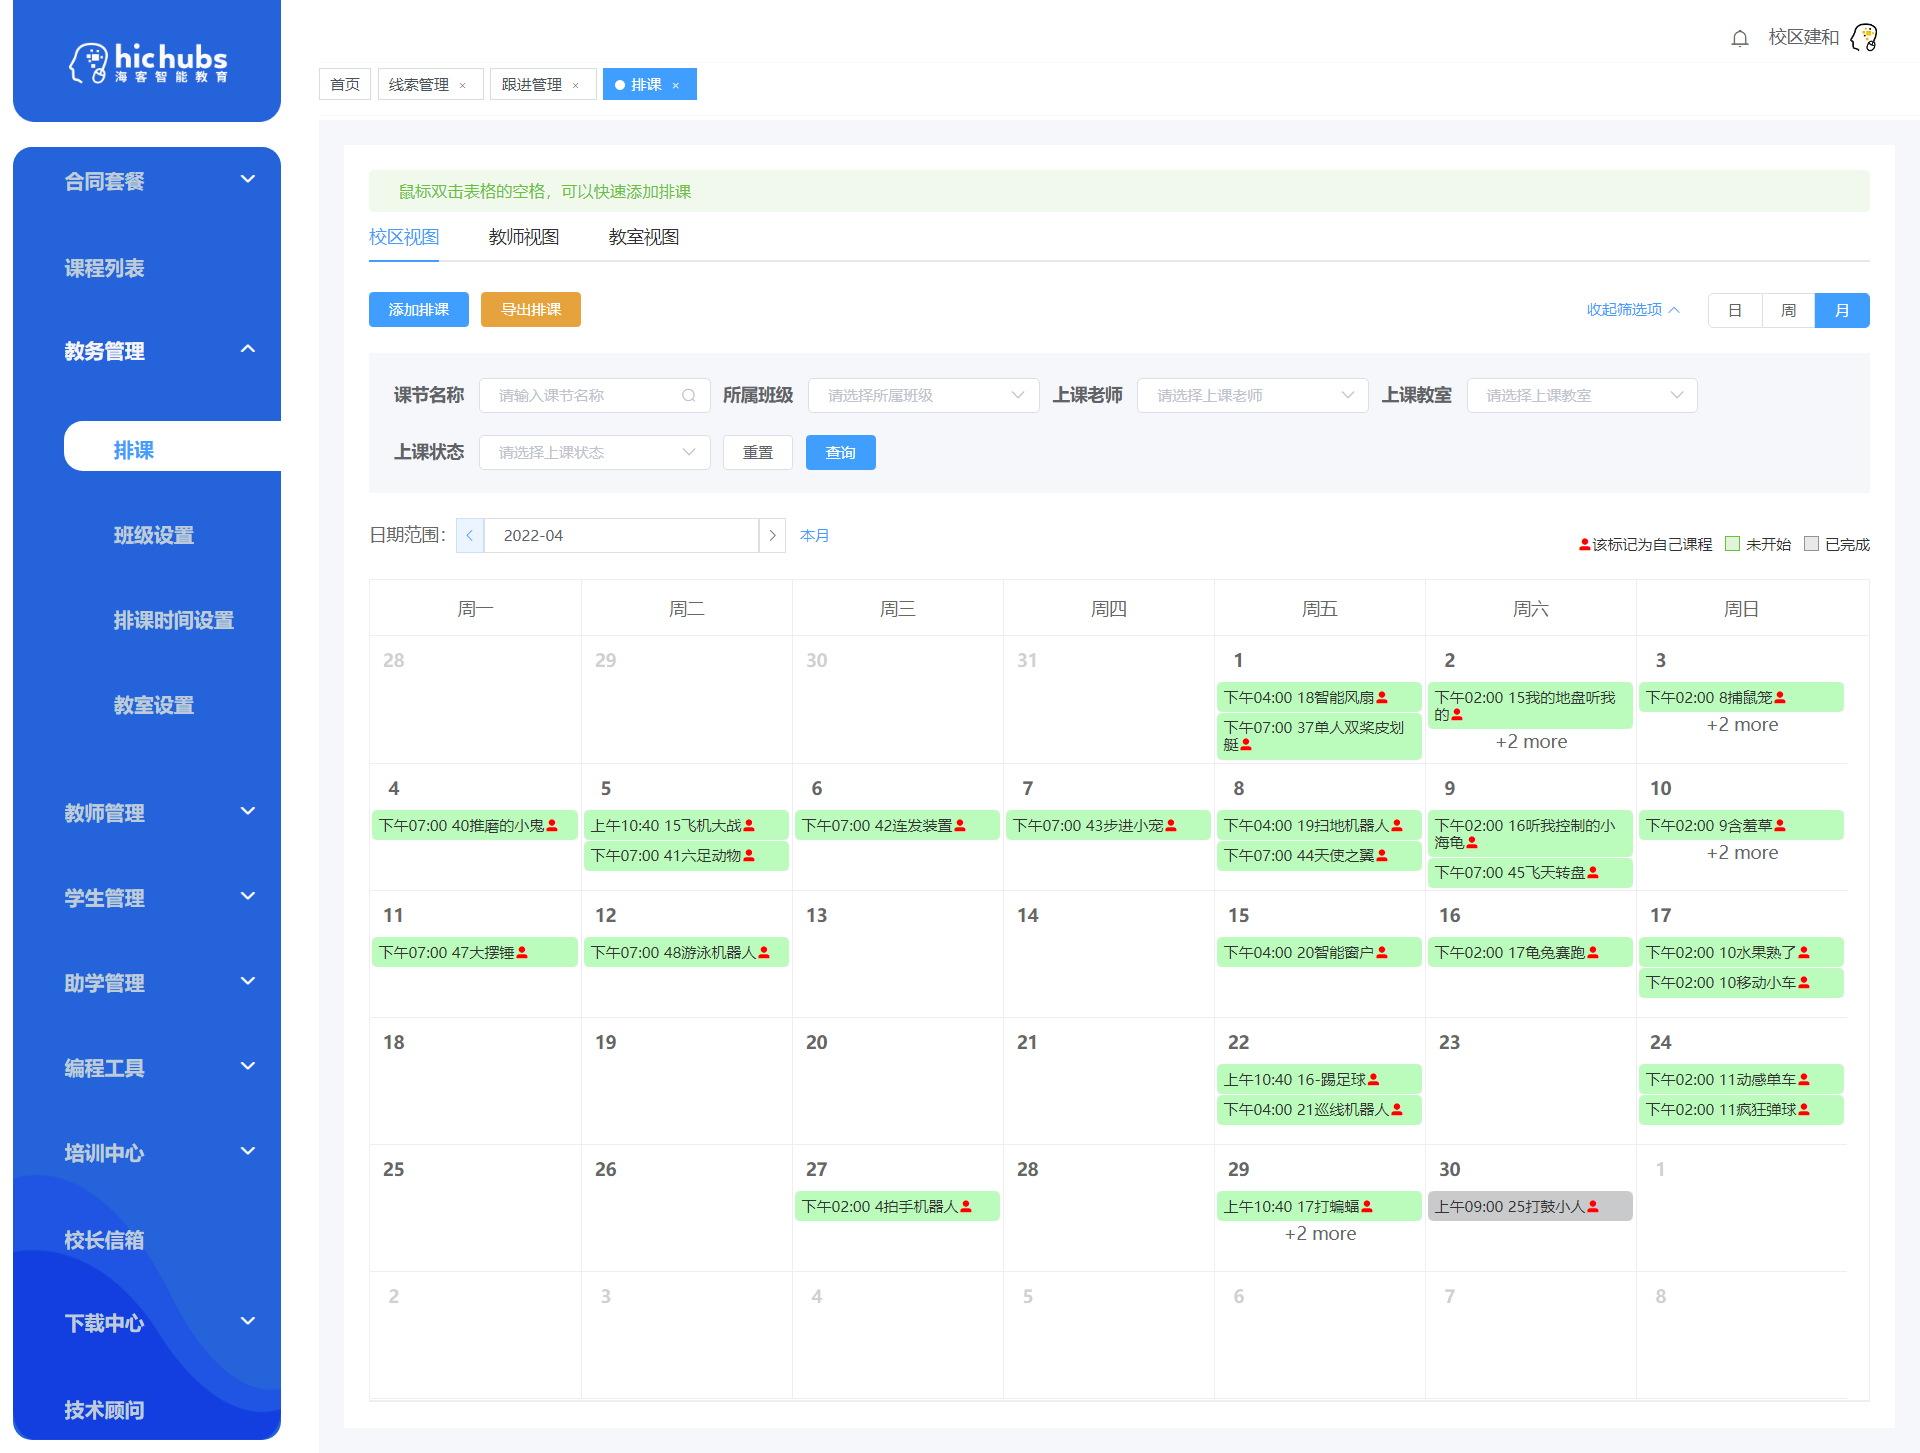This screenshot has width=1920, height=1453.
Task: Click the 添加排课 button
Action: tap(419, 310)
